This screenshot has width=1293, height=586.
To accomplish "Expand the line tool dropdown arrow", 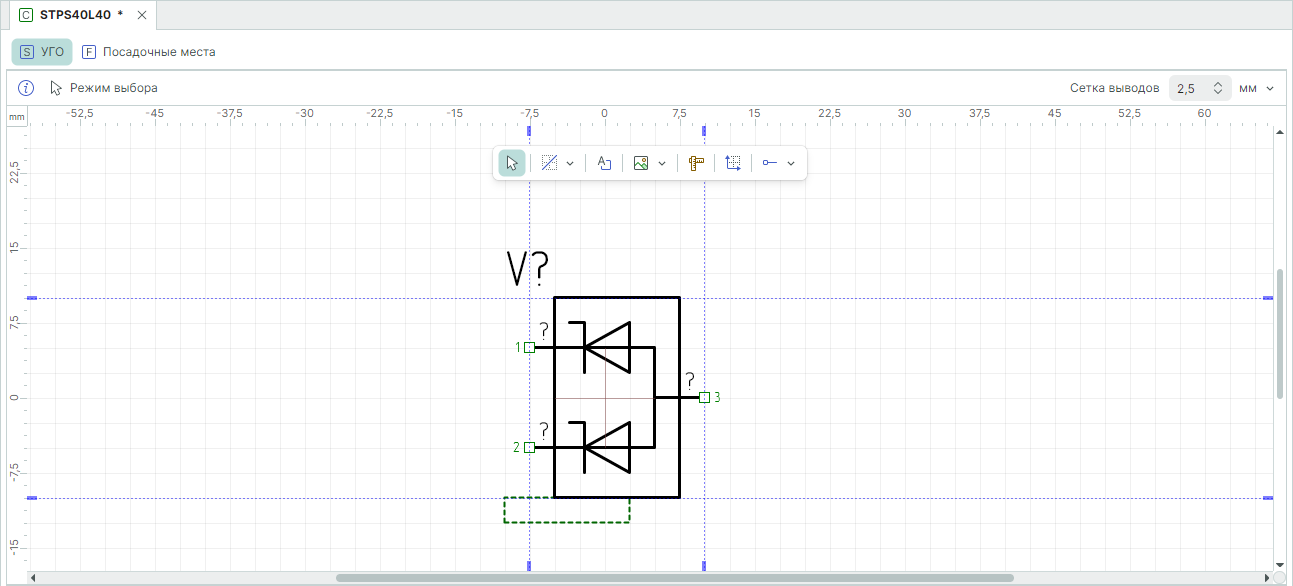I will pos(570,163).
